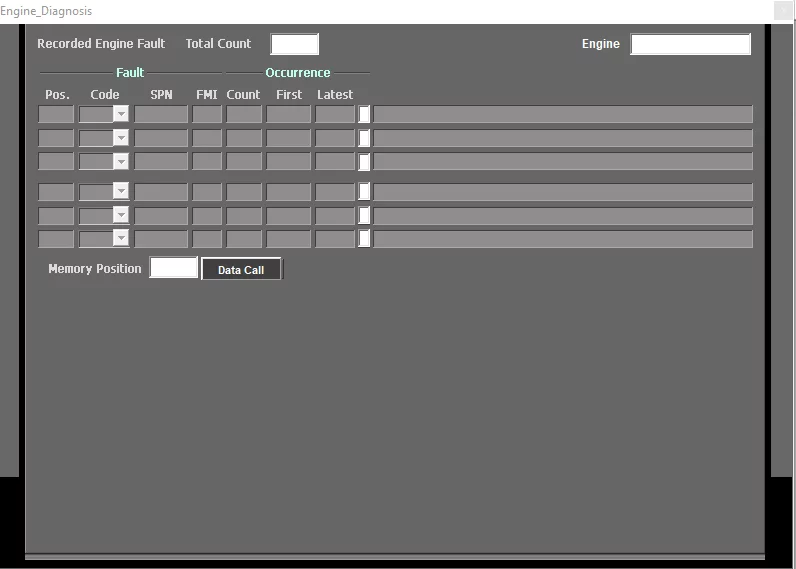Select the long description field in first row
This screenshot has width=796, height=569.
coord(562,114)
